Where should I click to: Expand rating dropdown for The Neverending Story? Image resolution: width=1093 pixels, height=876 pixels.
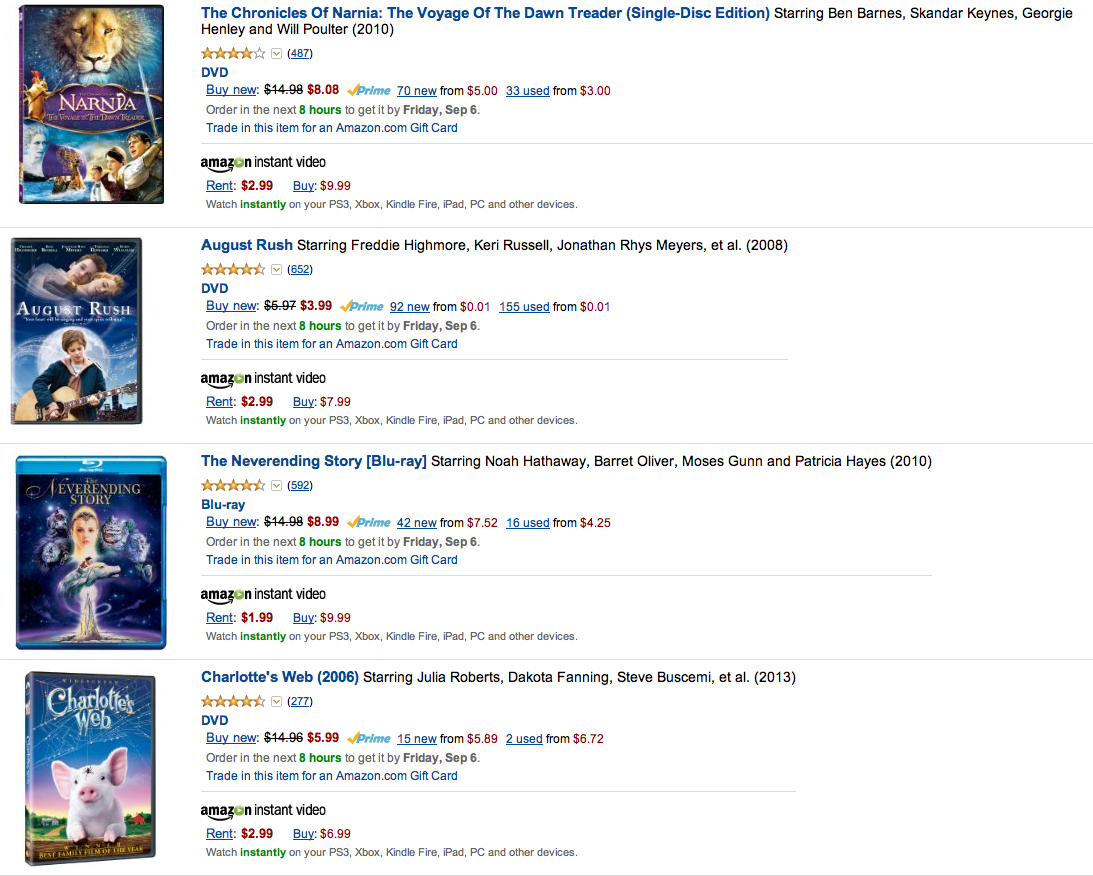(277, 485)
